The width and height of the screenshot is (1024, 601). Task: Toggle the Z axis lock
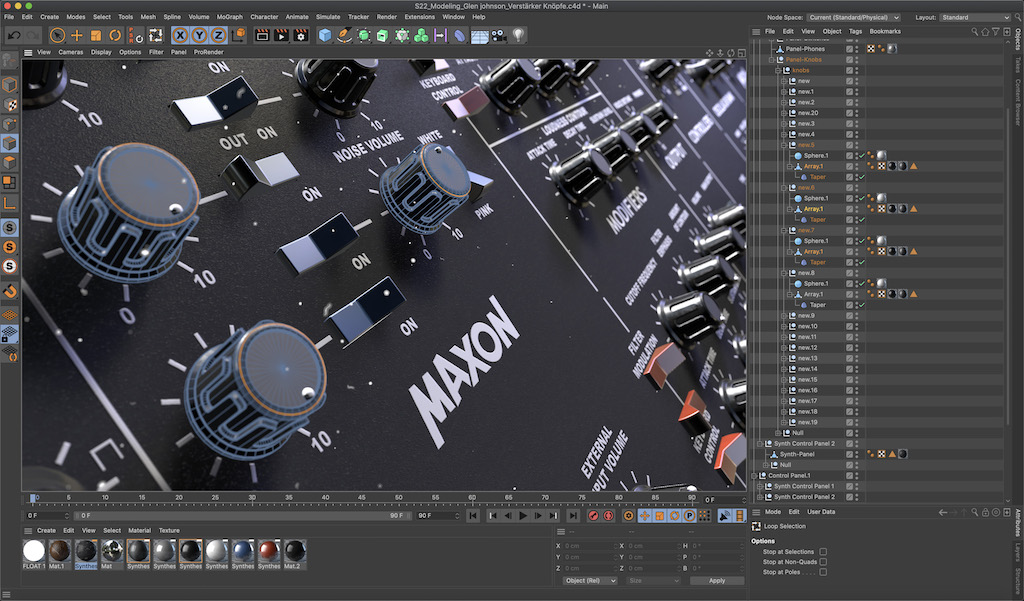coord(218,35)
